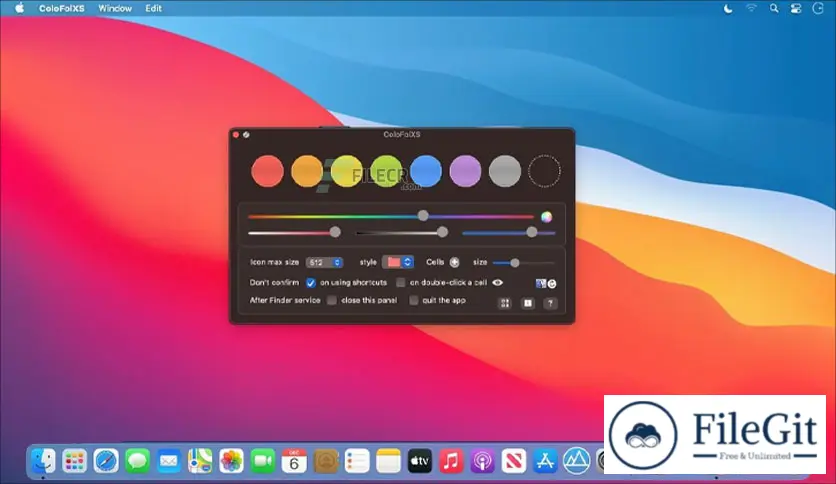836x484 pixels.
Task: Click the mountain-logo app in the Dock
Action: point(576,461)
